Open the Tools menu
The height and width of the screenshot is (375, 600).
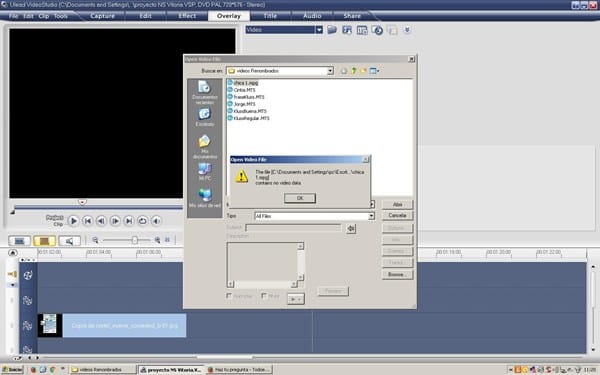(x=60, y=16)
